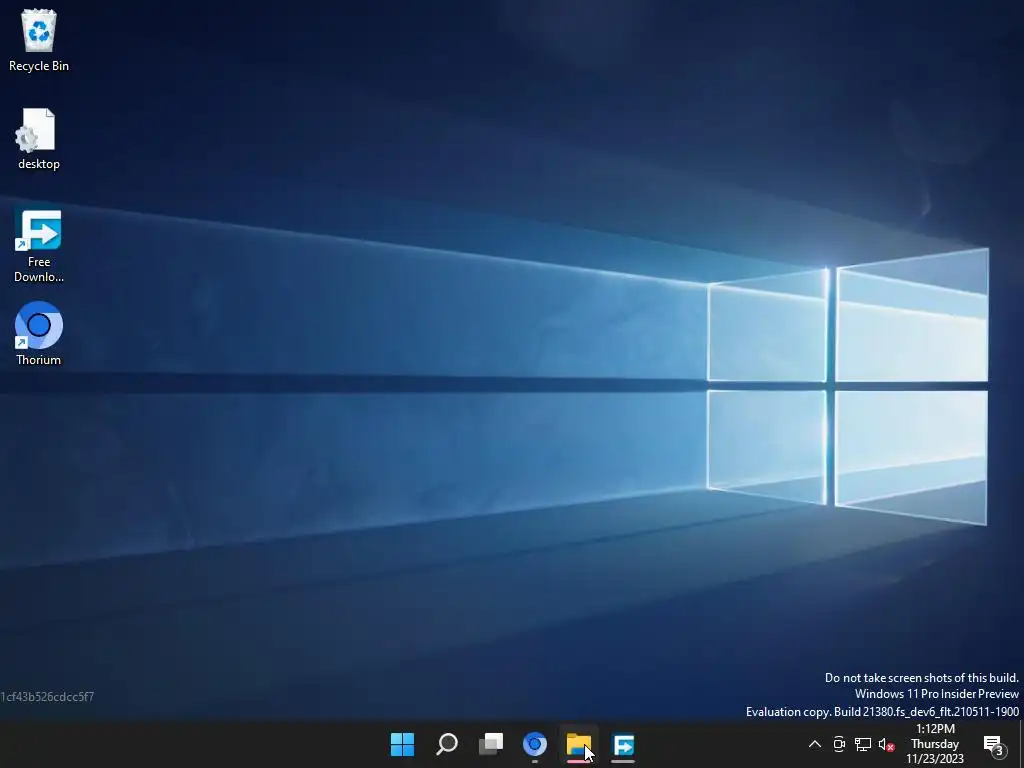
Task: Click the Meet Now tray icon
Action: click(x=839, y=744)
